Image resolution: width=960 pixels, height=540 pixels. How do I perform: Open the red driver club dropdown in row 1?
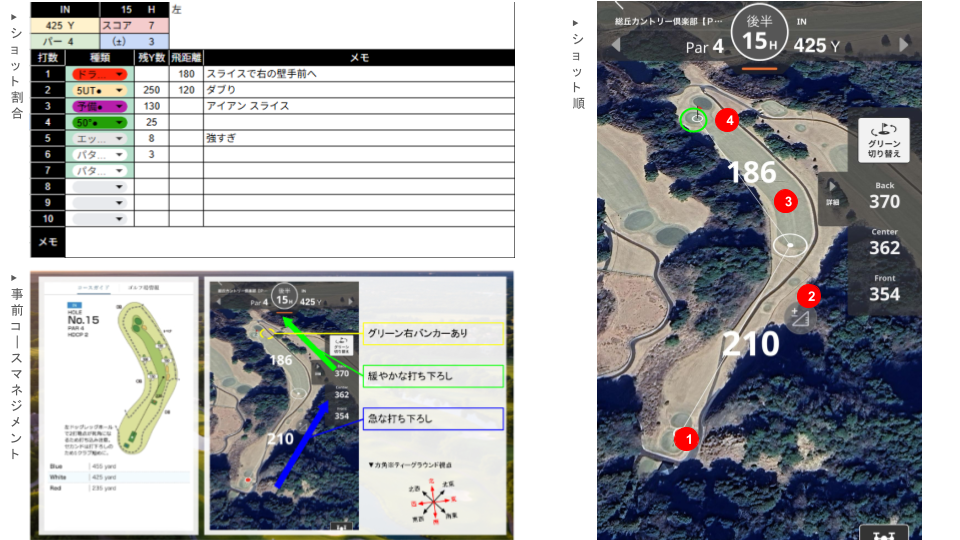pyautogui.click(x=97, y=74)
